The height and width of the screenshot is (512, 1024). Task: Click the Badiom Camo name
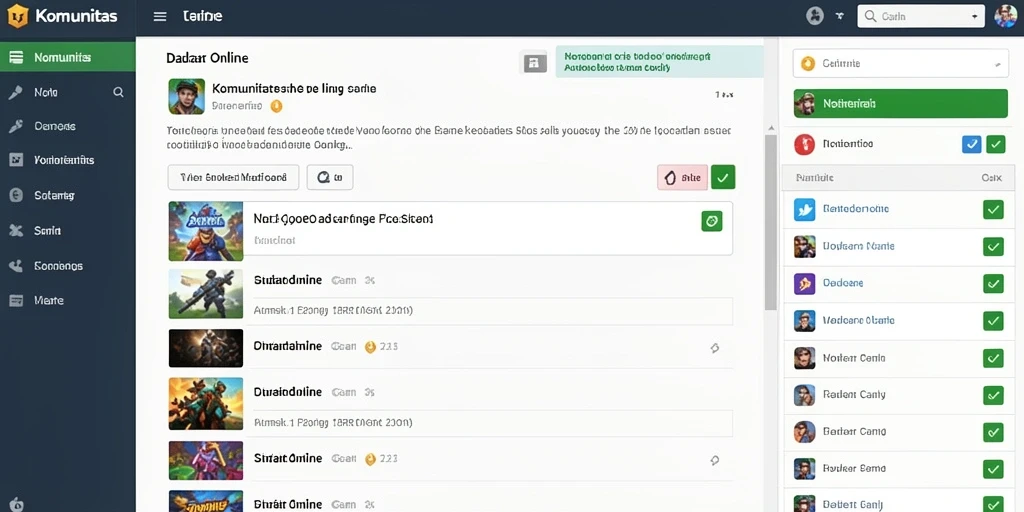854,432
